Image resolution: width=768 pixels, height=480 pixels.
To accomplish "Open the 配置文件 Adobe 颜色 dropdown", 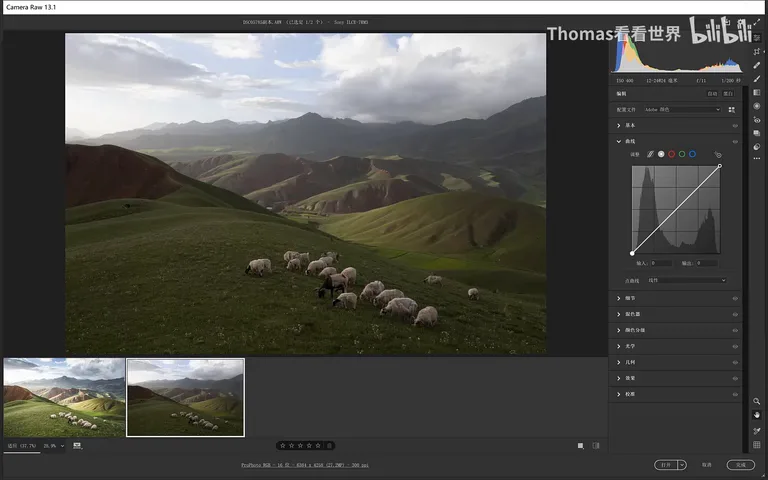I will click(682, 110).
